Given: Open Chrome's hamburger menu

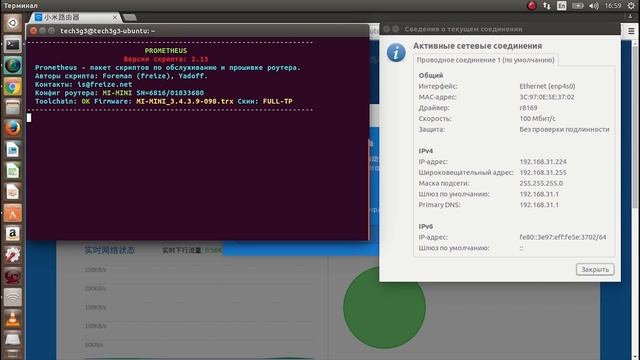Looking at the screenshot, I should 631,31.
